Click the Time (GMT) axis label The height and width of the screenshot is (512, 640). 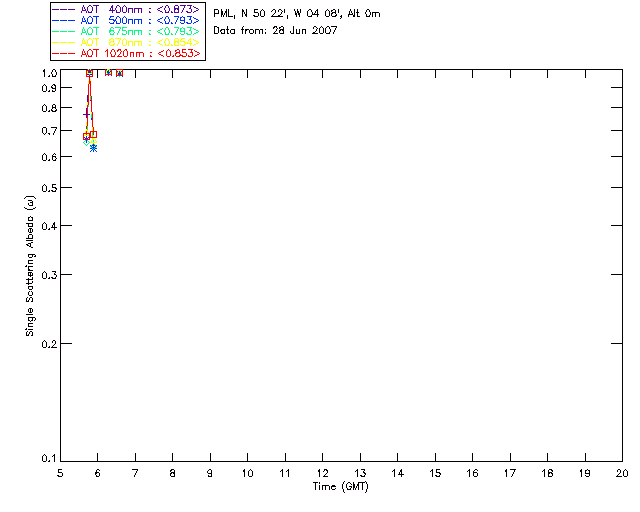point(341,487)
